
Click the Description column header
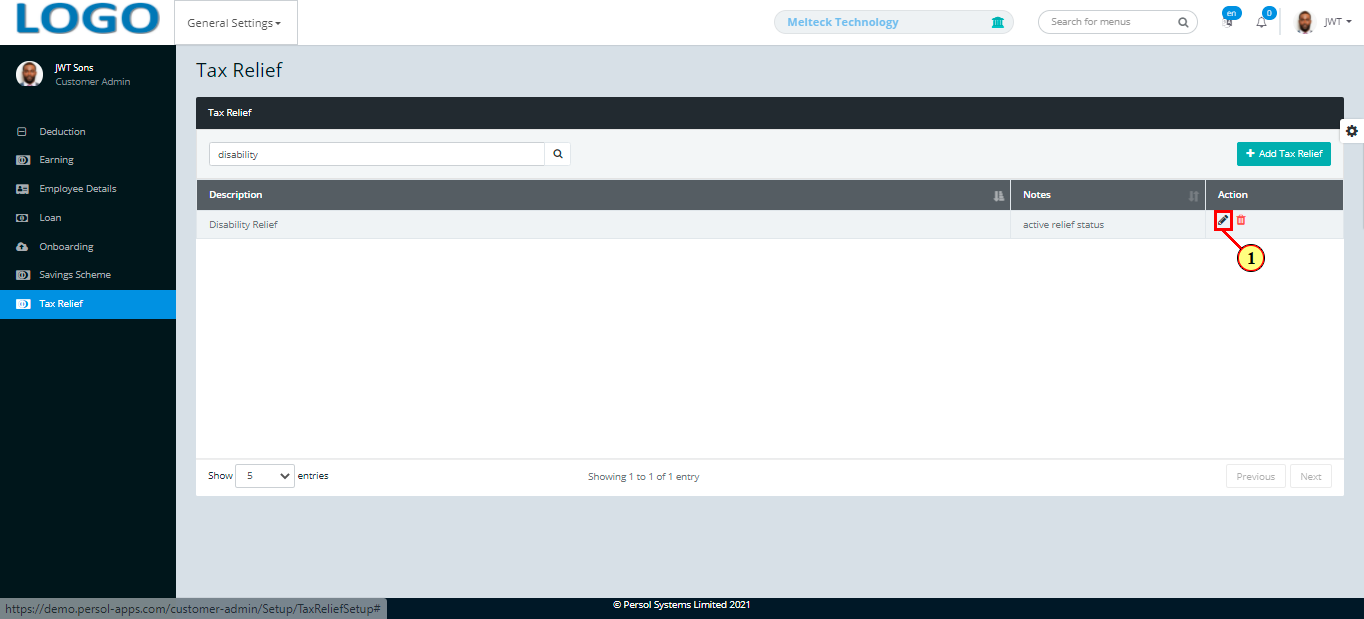click(603, 195)
